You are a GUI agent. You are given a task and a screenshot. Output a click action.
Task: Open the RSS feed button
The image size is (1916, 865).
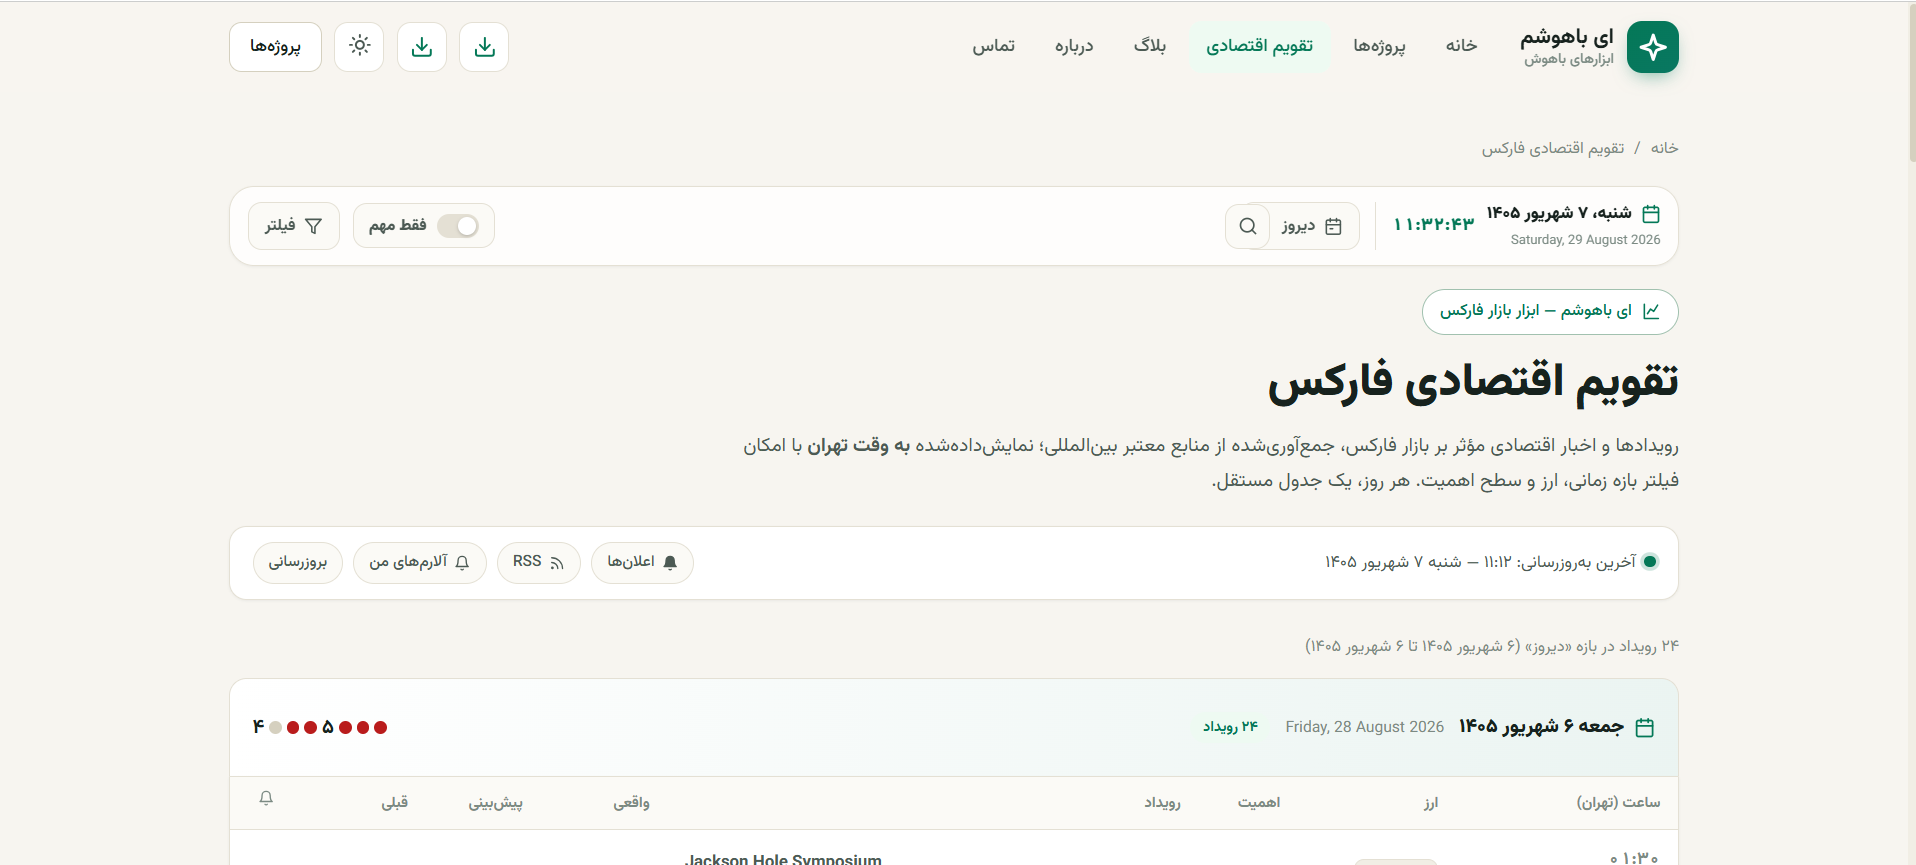tap(539, 562)
